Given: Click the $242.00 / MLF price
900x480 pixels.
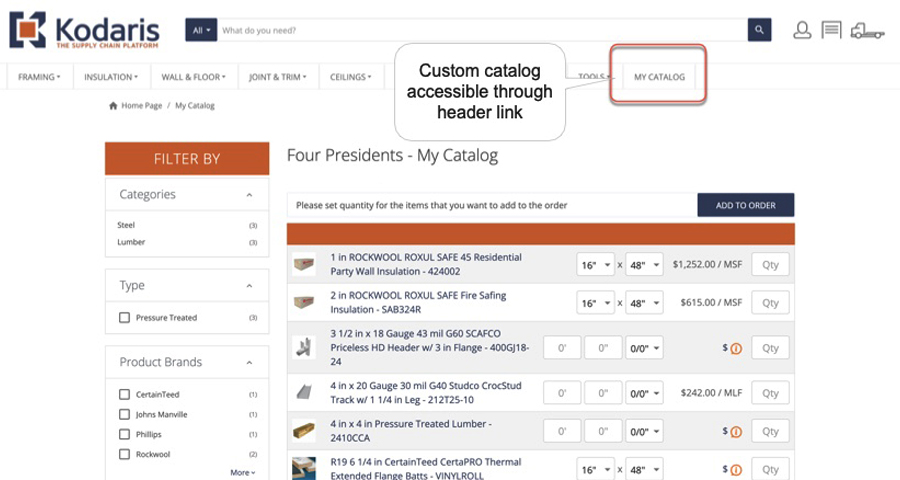Looking at the screenshot, I should click(711, 393).
